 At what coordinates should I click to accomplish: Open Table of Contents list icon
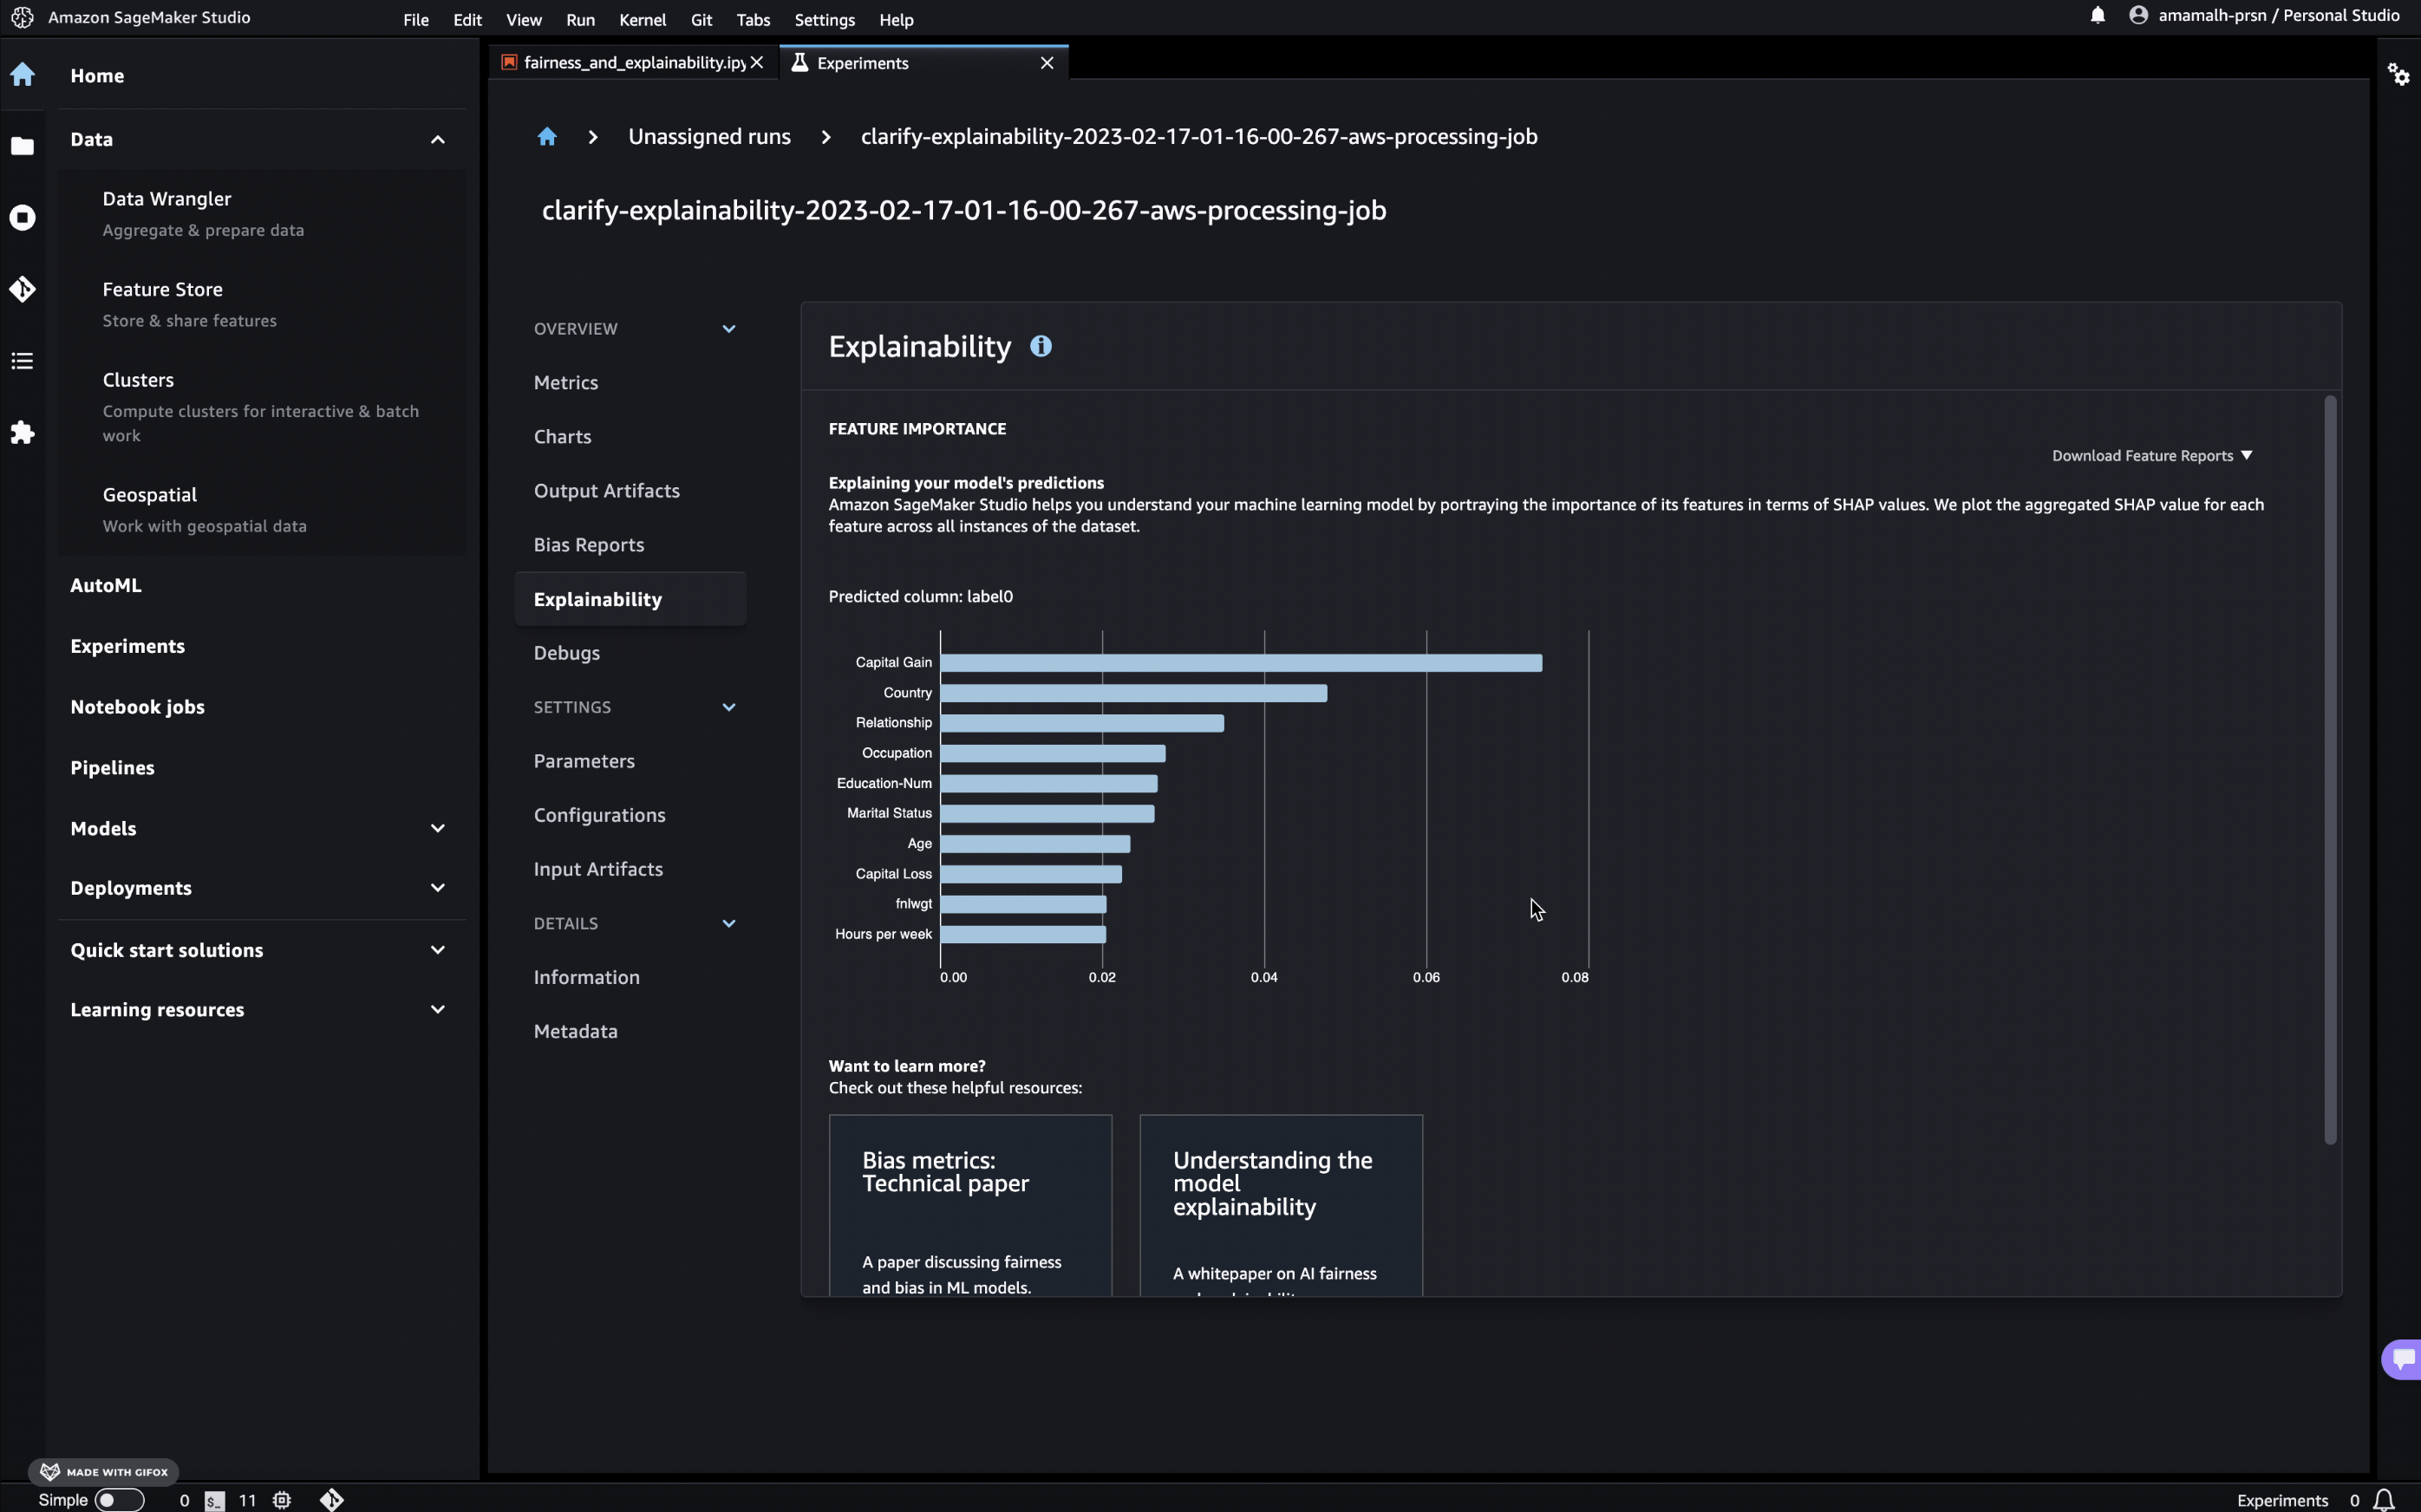tap(22, 361)
